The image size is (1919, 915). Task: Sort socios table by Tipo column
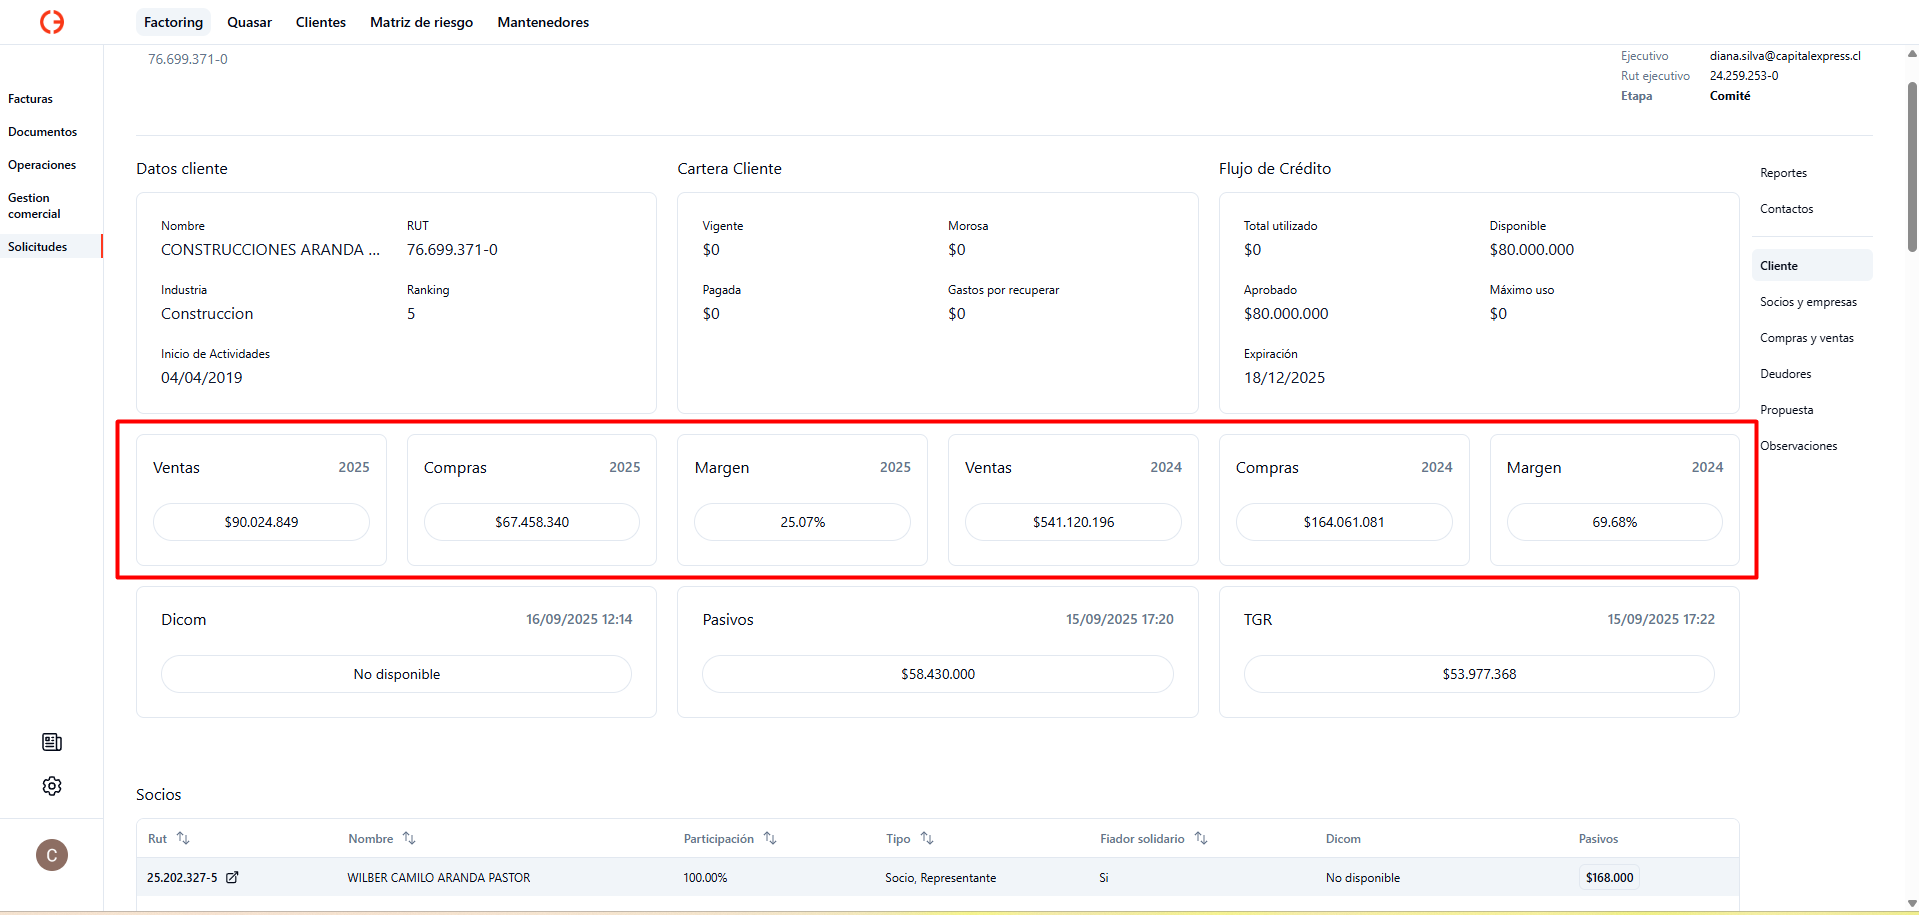[927, 838]
